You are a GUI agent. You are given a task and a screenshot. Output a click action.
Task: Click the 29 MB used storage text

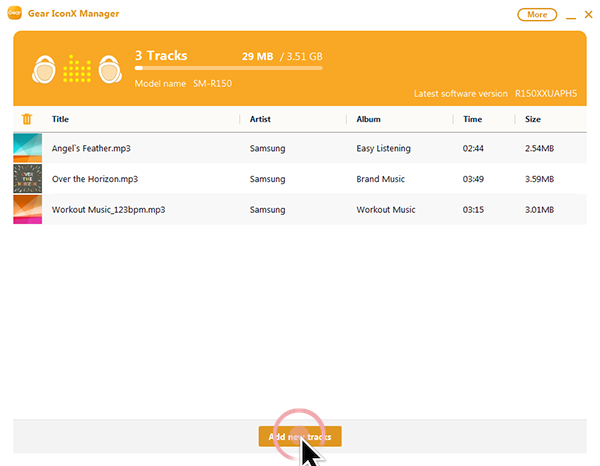pos(258,57)
